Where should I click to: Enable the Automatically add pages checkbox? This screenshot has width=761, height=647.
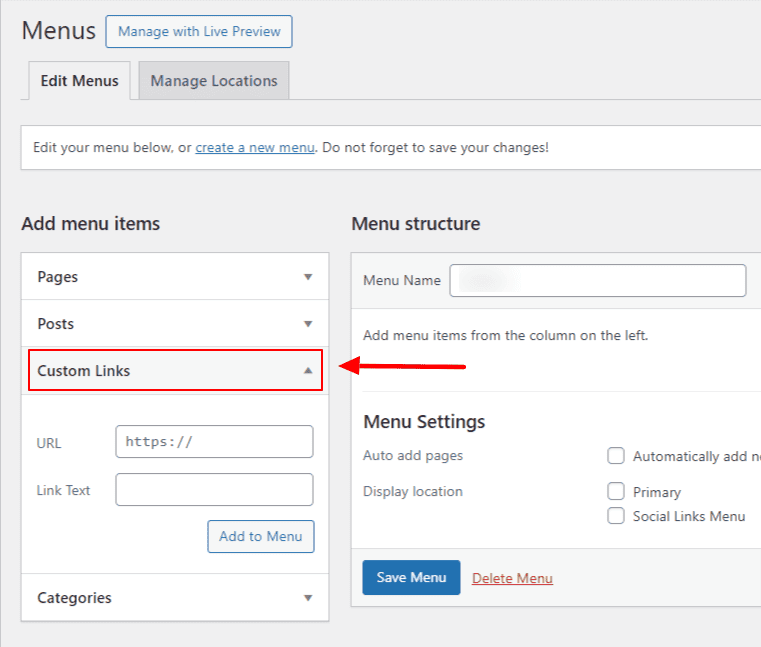pos(616,456)
